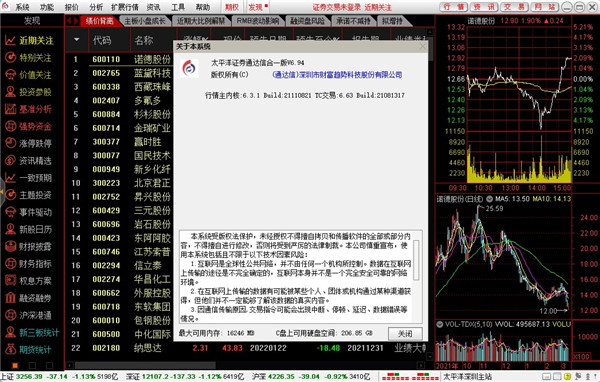Collapse the left sidebar with edge handle
Screen dimensions: 600x382
click(x=2, y=193)
